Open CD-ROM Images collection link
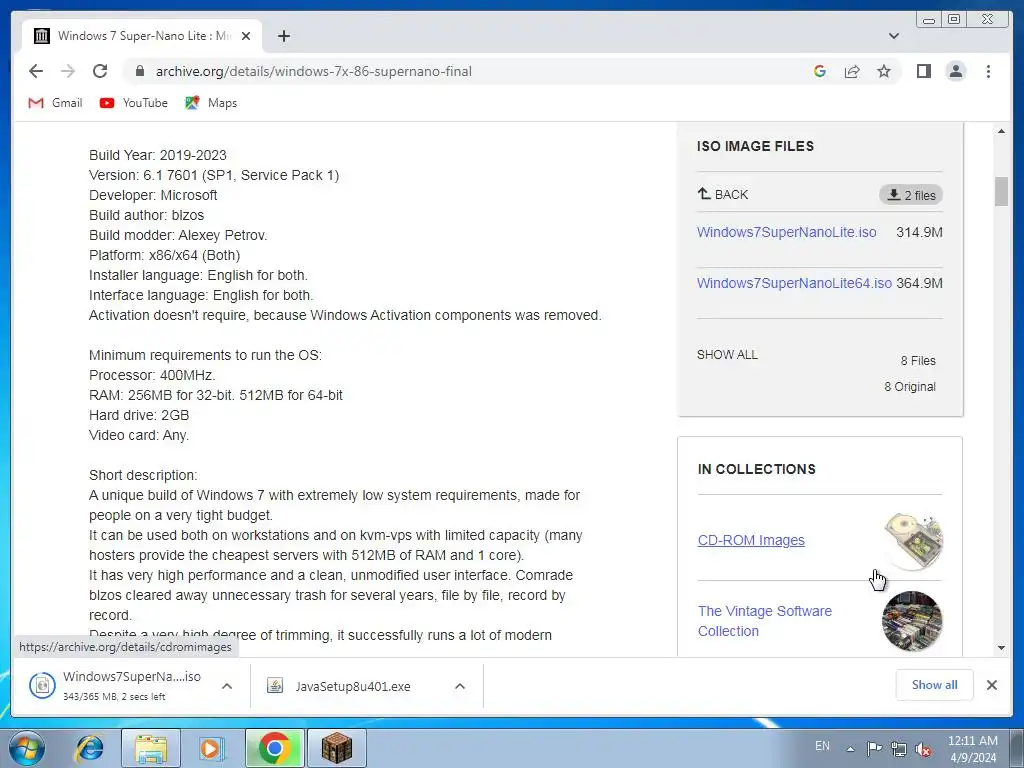The height and width of the screenshot is (768, 1024). (751, 540)
